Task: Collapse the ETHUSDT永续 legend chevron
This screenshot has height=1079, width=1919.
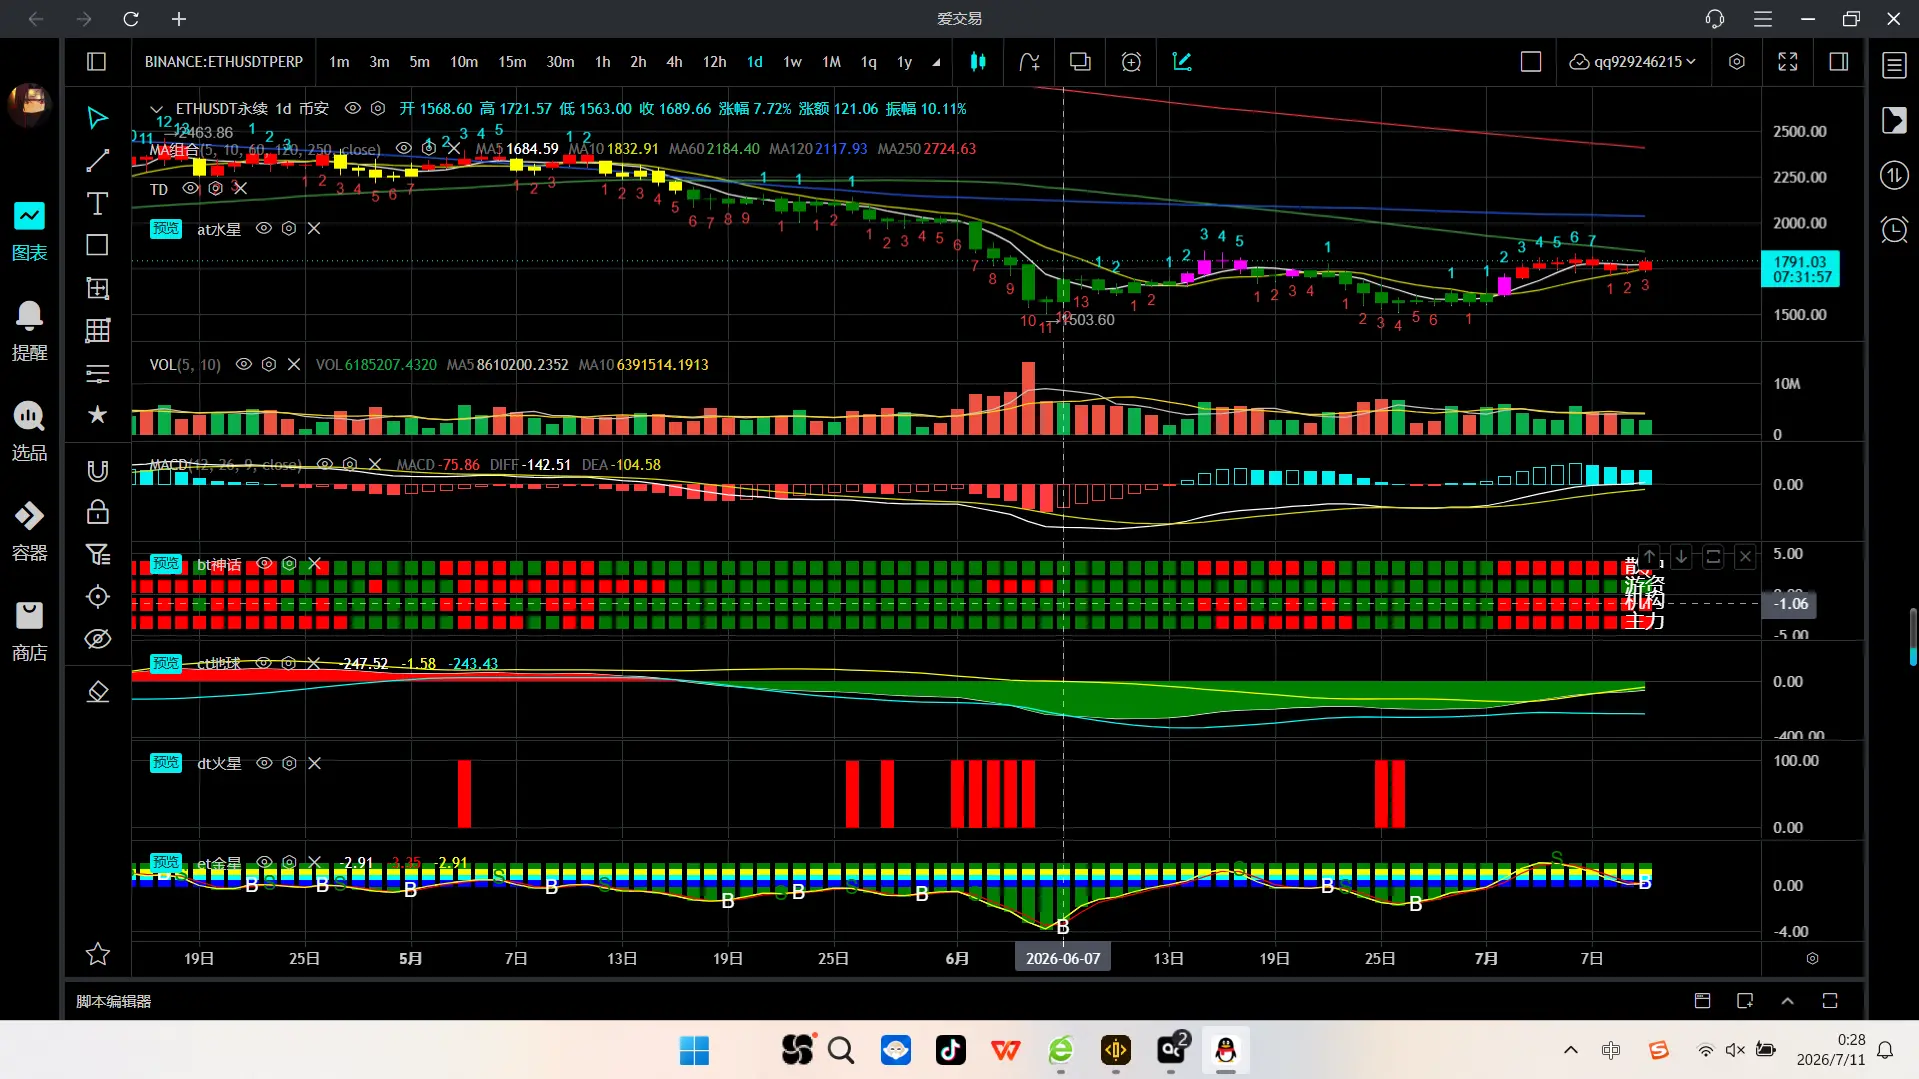Action: tap(156, 109)
